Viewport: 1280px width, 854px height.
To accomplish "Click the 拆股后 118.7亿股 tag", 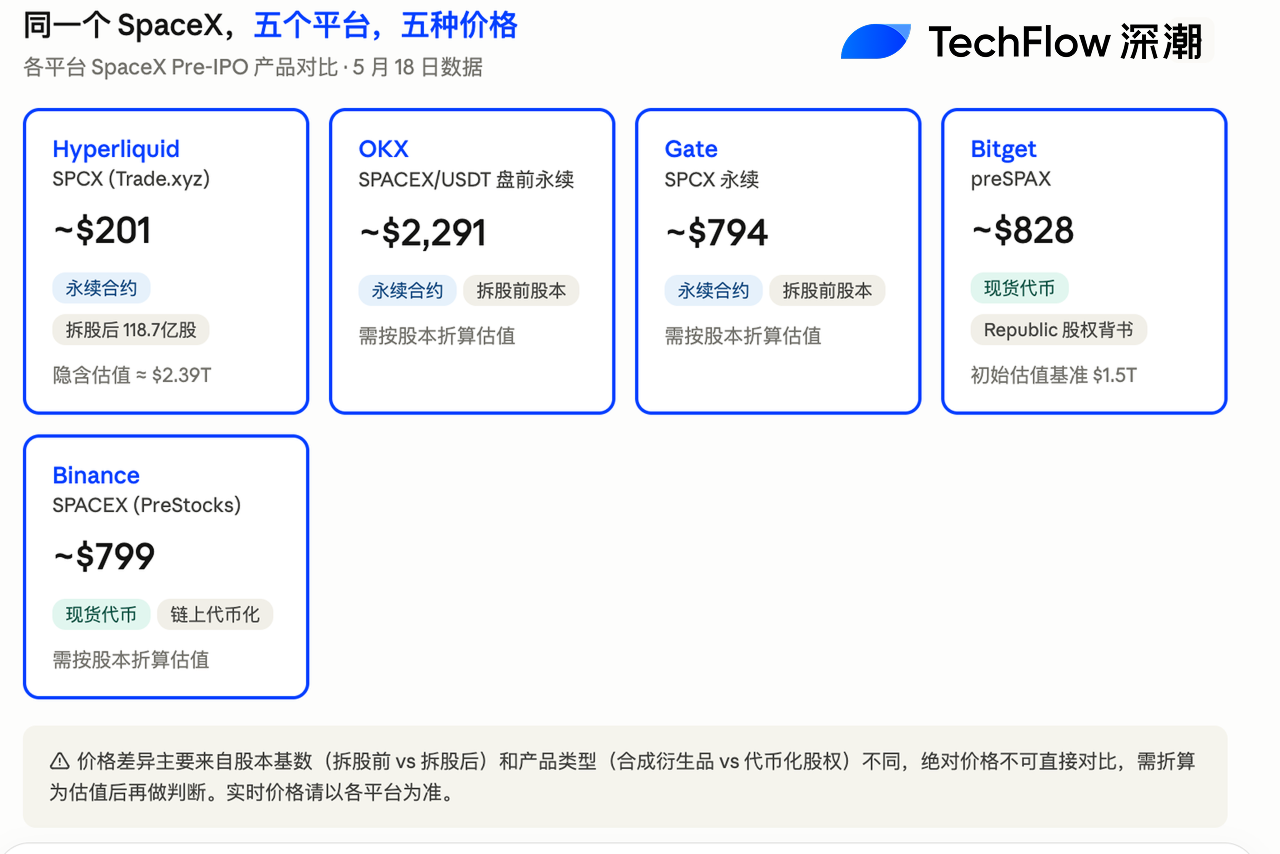I will point(131,330).
